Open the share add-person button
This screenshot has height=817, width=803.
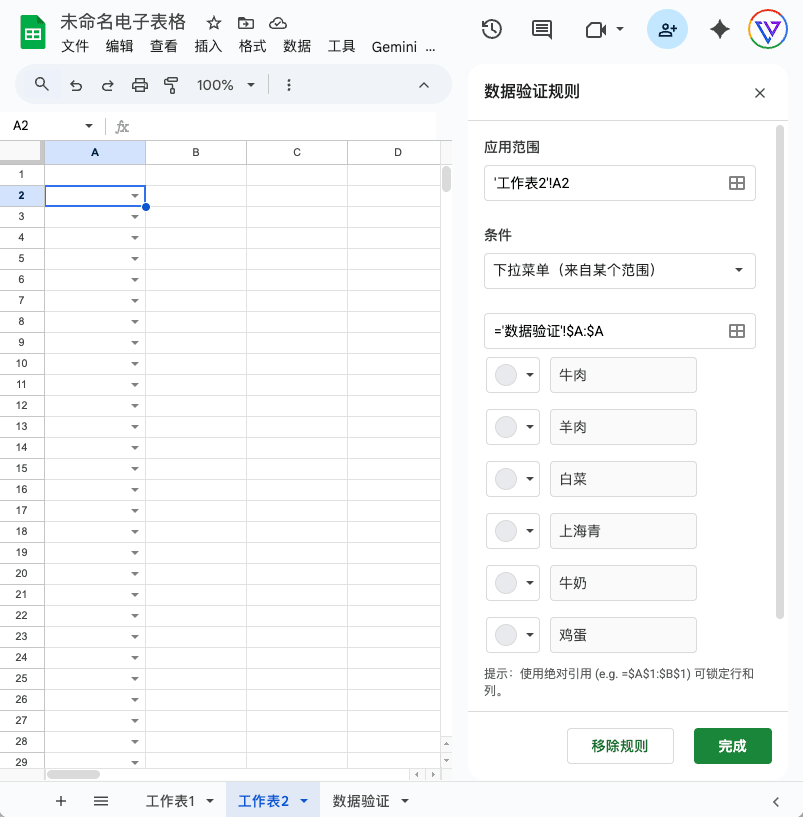coord(667,30)
